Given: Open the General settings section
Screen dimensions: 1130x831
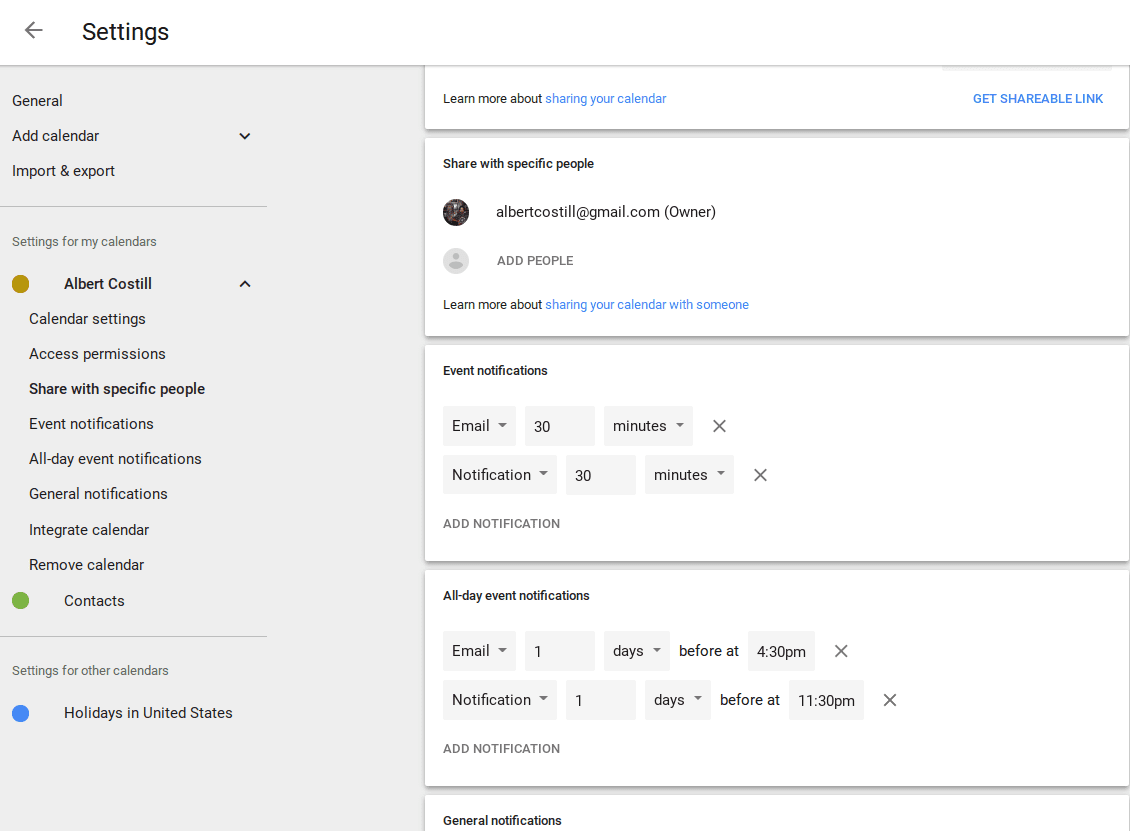Looking at the screenshot, I should coord(37,101).
